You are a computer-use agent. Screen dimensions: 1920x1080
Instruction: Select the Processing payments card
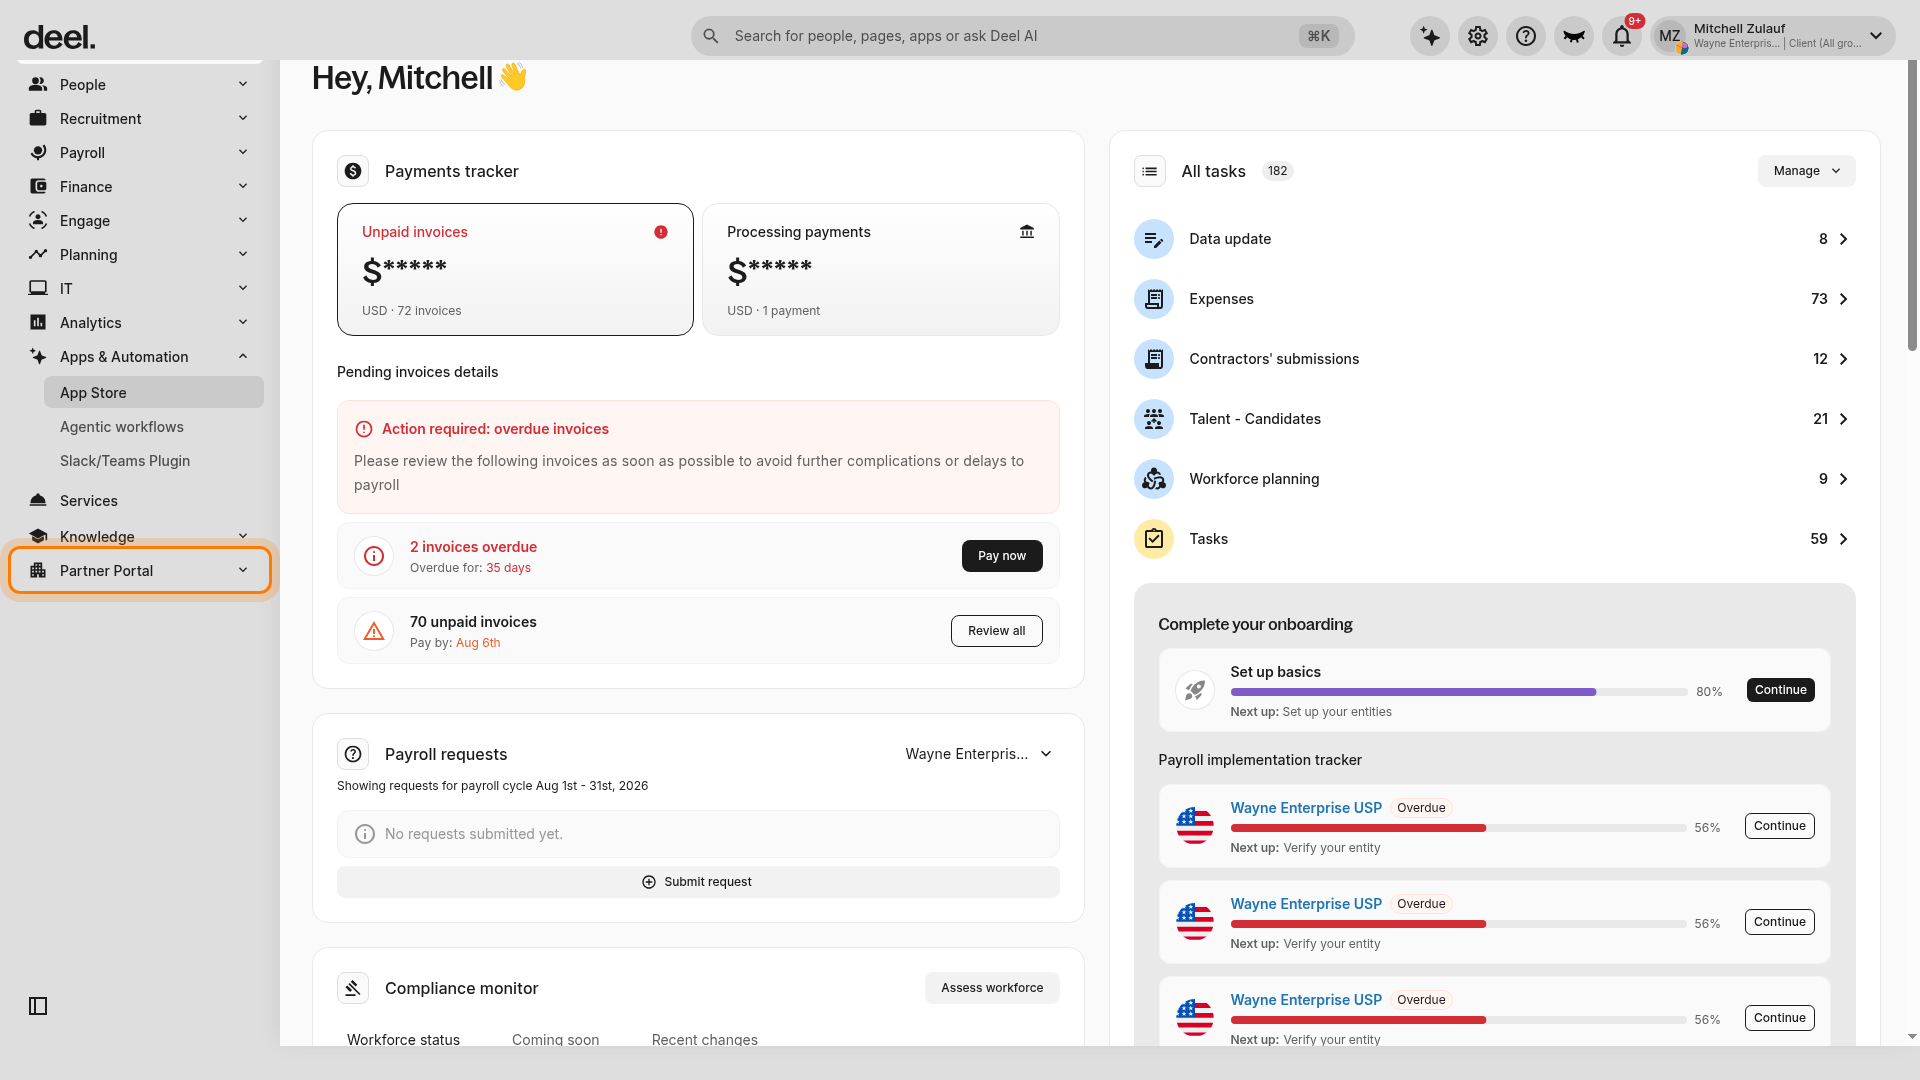(881, 269)
